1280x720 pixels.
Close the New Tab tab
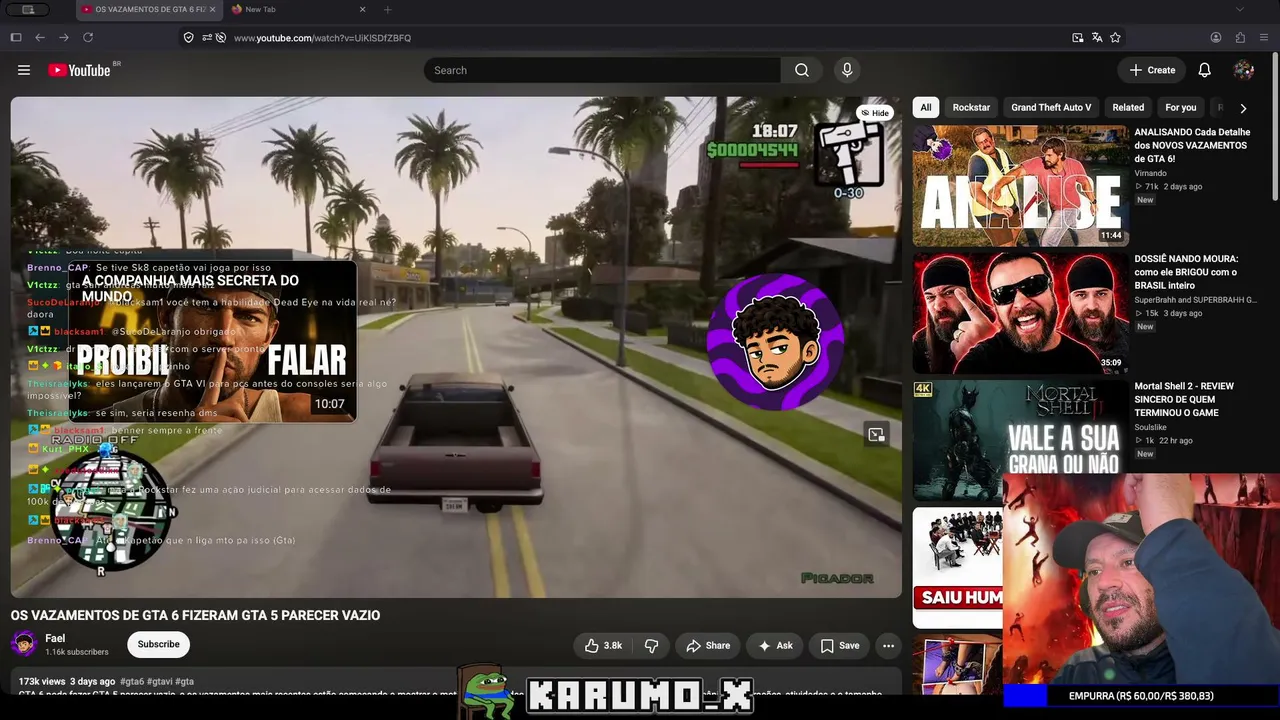click(362, 10)
